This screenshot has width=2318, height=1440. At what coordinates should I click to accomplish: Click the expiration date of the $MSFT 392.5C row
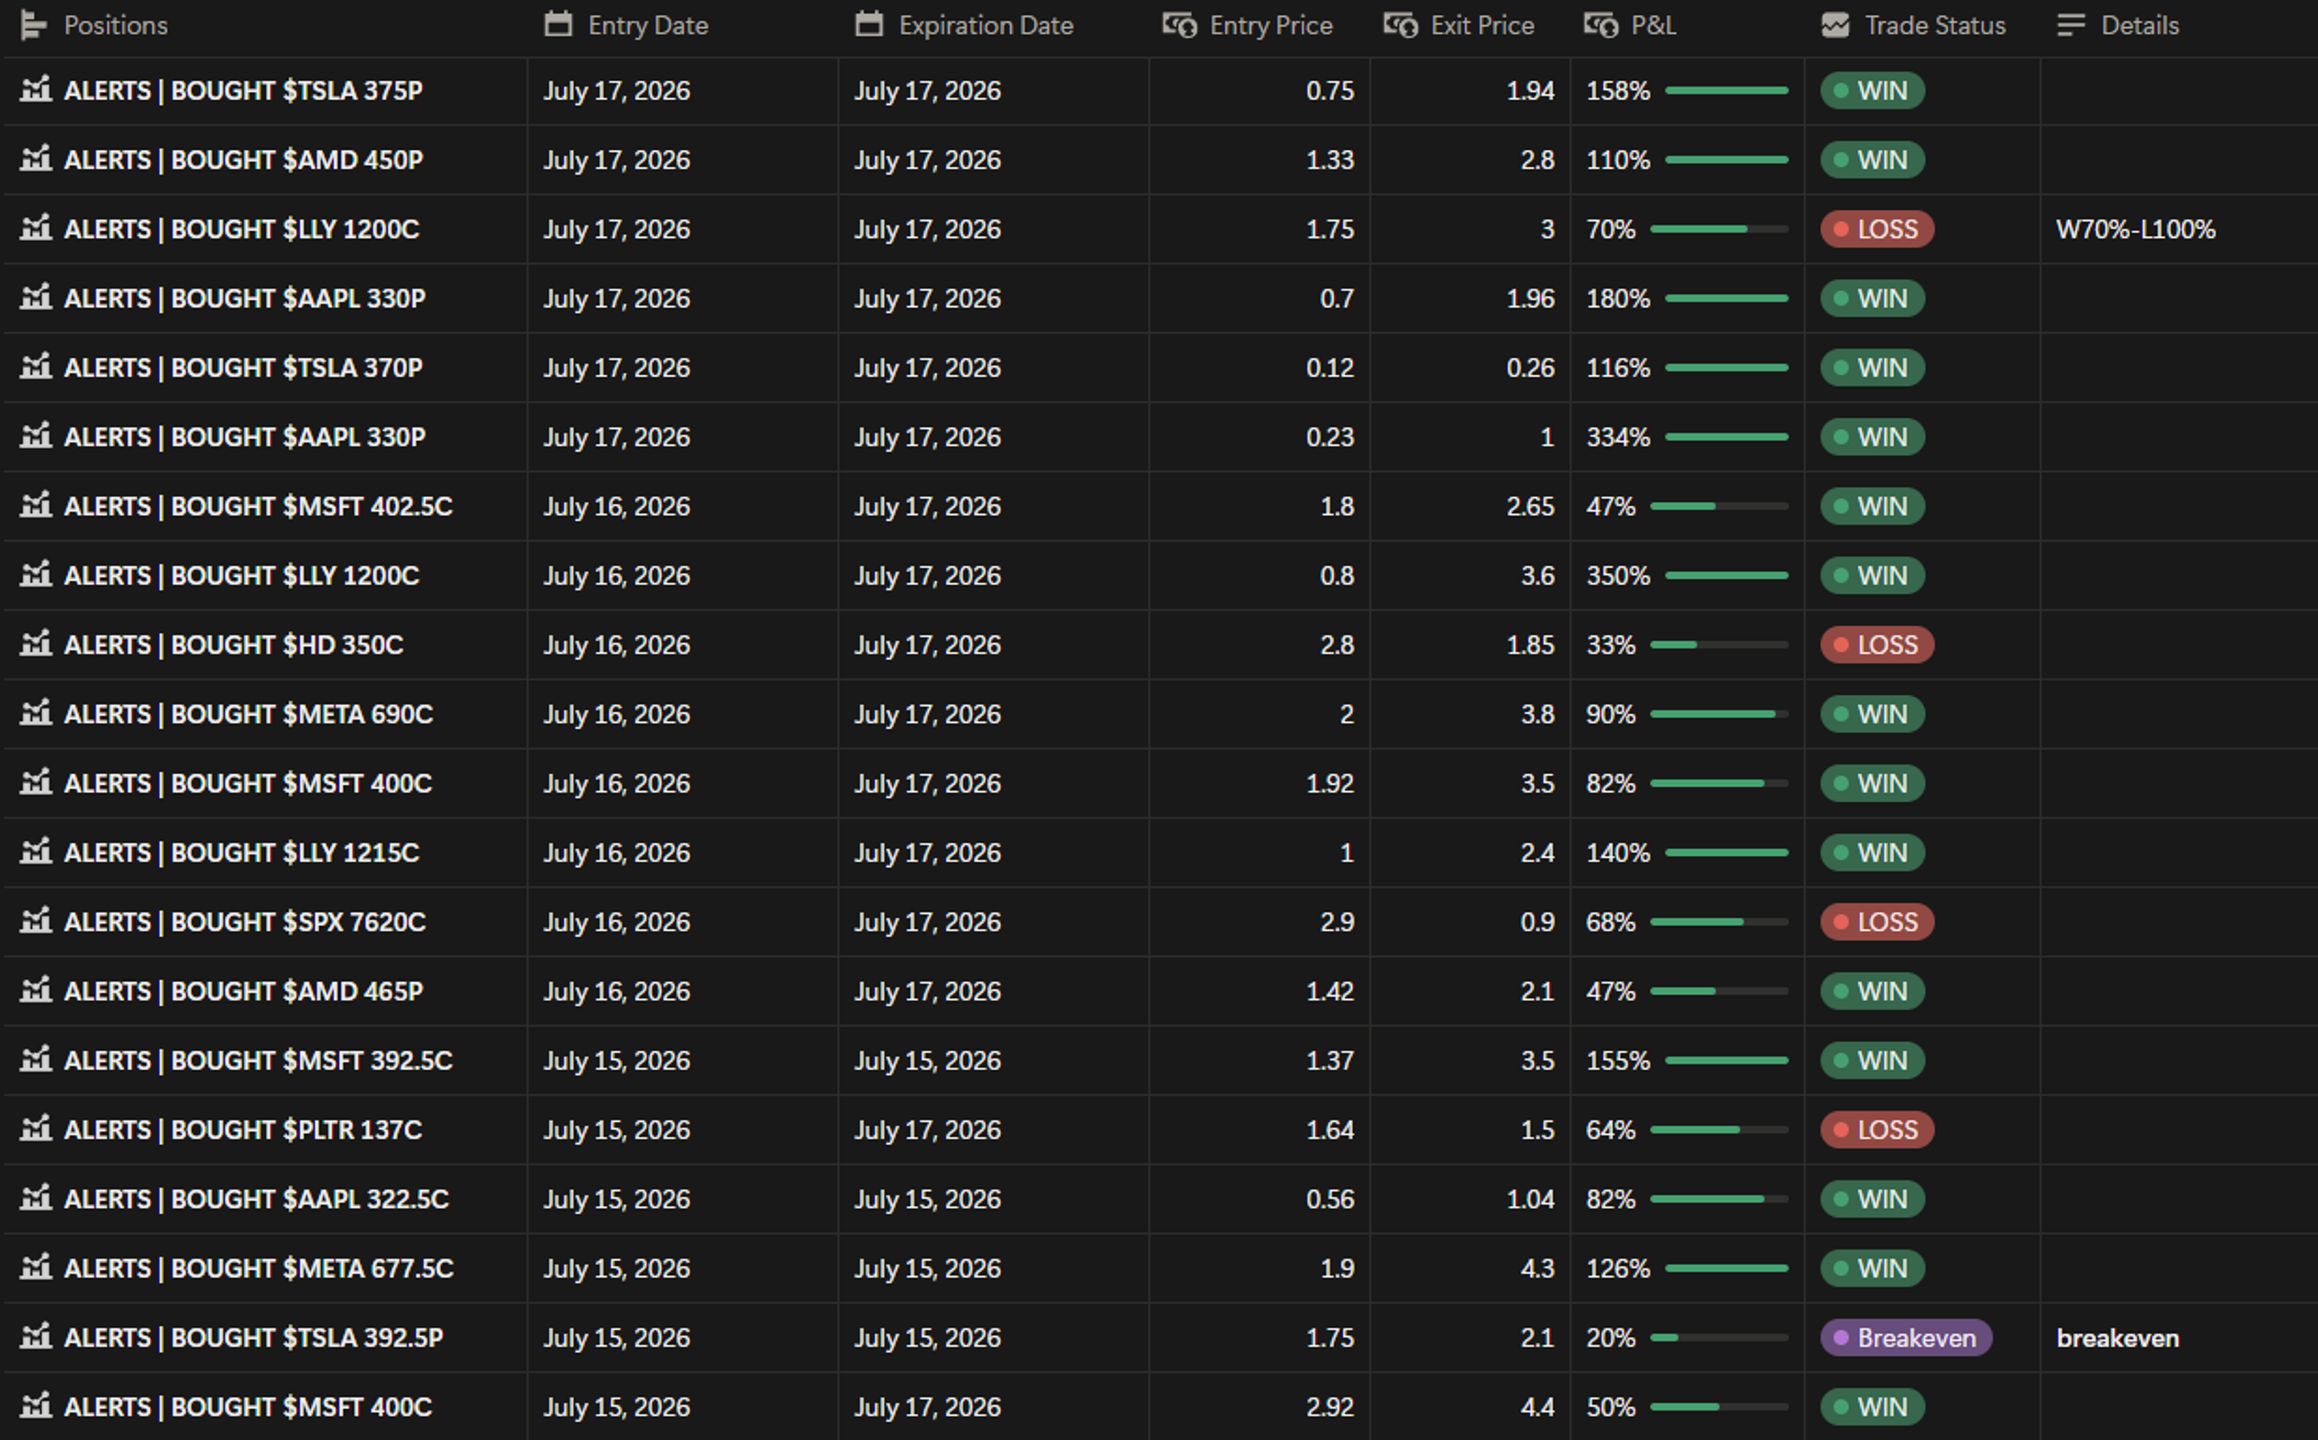pyautogui.click(x=927, y=1060)
